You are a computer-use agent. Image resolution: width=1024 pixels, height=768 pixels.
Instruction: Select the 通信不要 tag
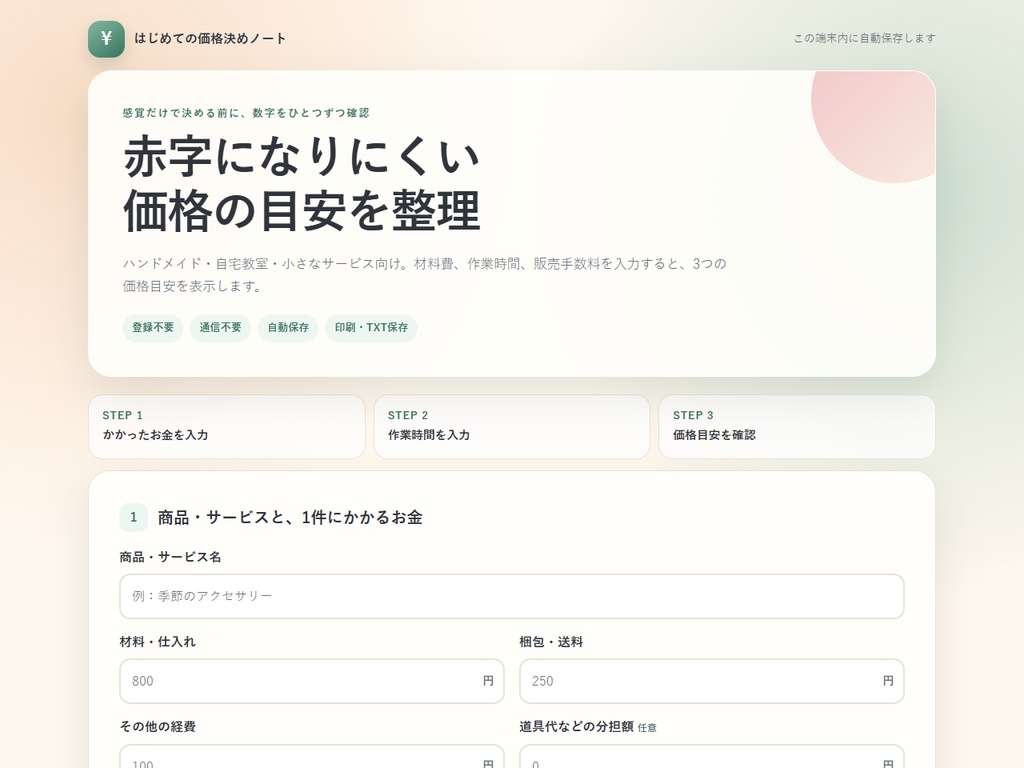[x=220, y=327]
